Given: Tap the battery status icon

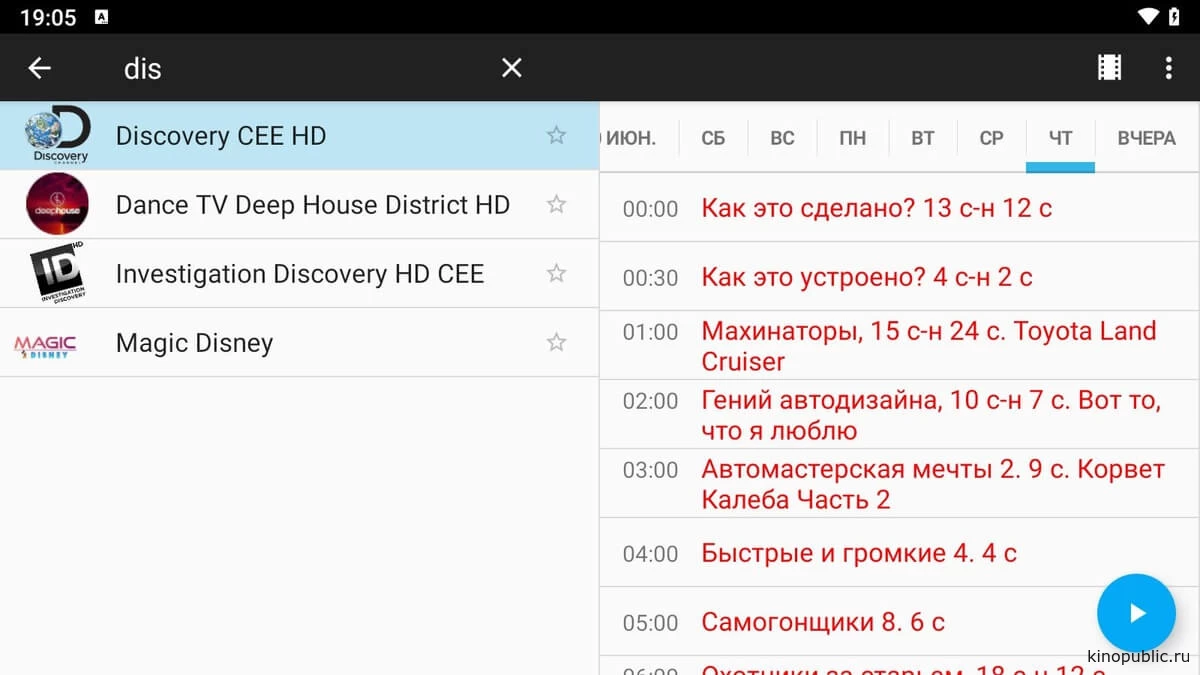Looking at the screenshot, I should pyautogui.click(x=1174, y=16).
